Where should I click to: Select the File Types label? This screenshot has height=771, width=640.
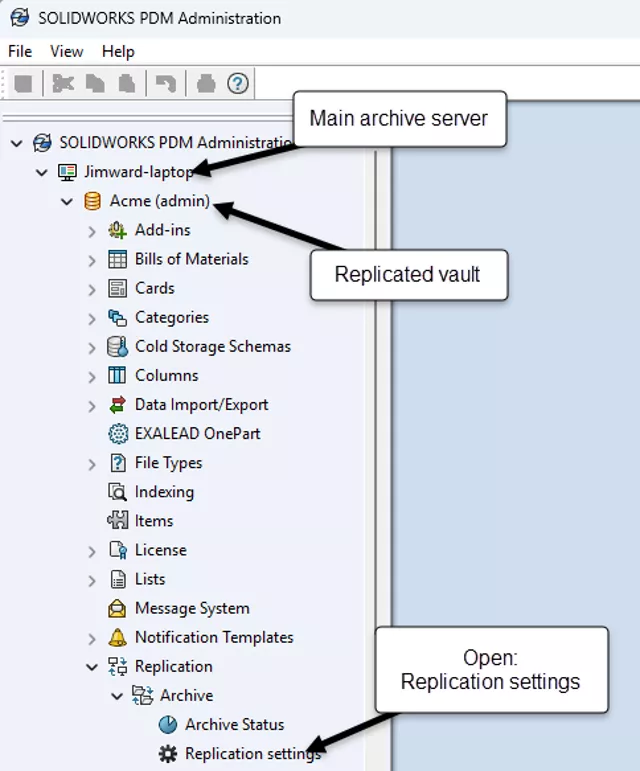click(x=169, y=463)
